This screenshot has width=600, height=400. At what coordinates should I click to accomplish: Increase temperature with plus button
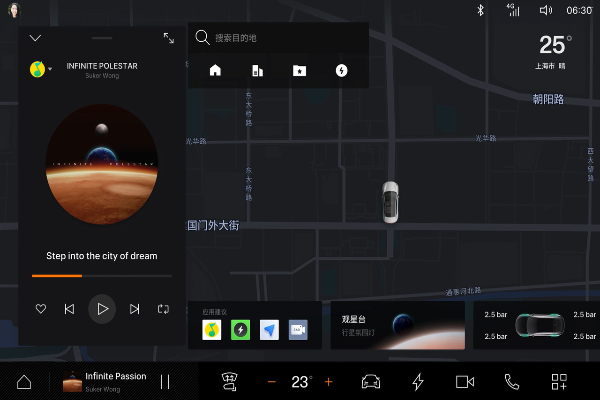pyautogui.click(x=328, y=382)
